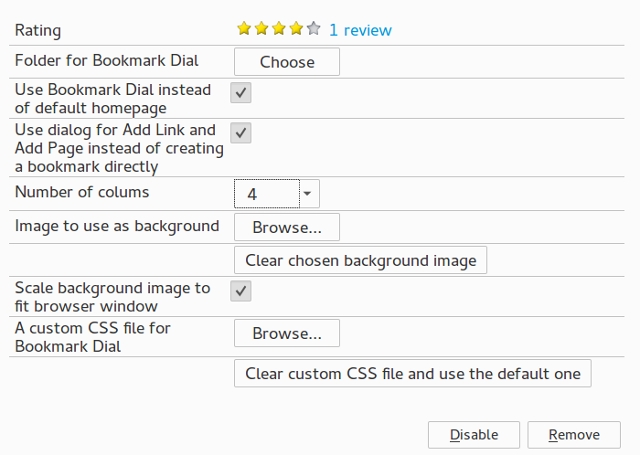Disable the Bookmark Dial add-on

[474, 435]
